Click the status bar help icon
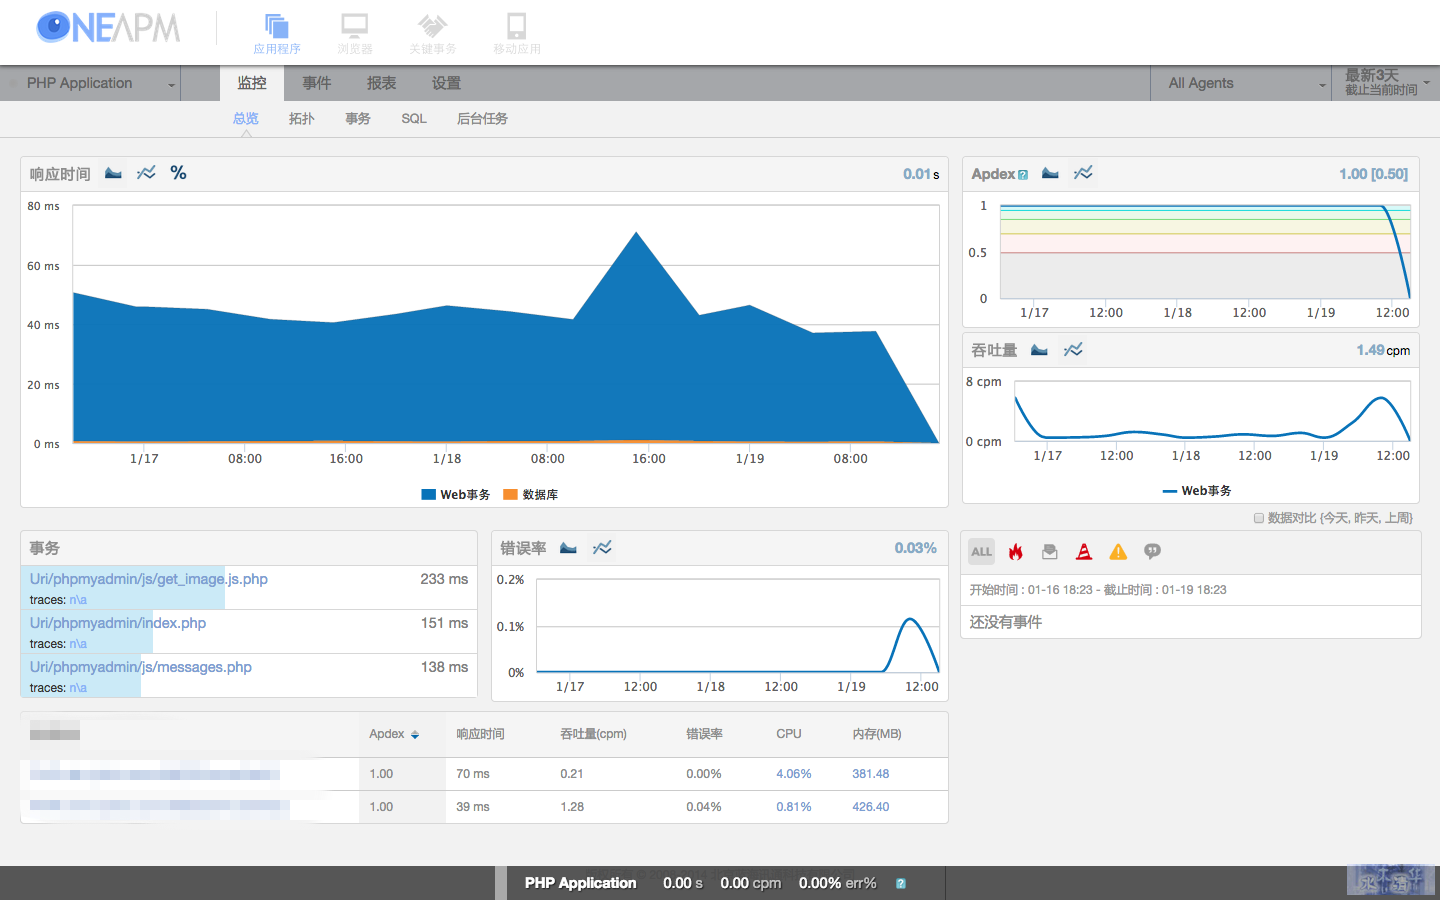The height and width of the screenshot is (900, 1440). click(901, 884)
